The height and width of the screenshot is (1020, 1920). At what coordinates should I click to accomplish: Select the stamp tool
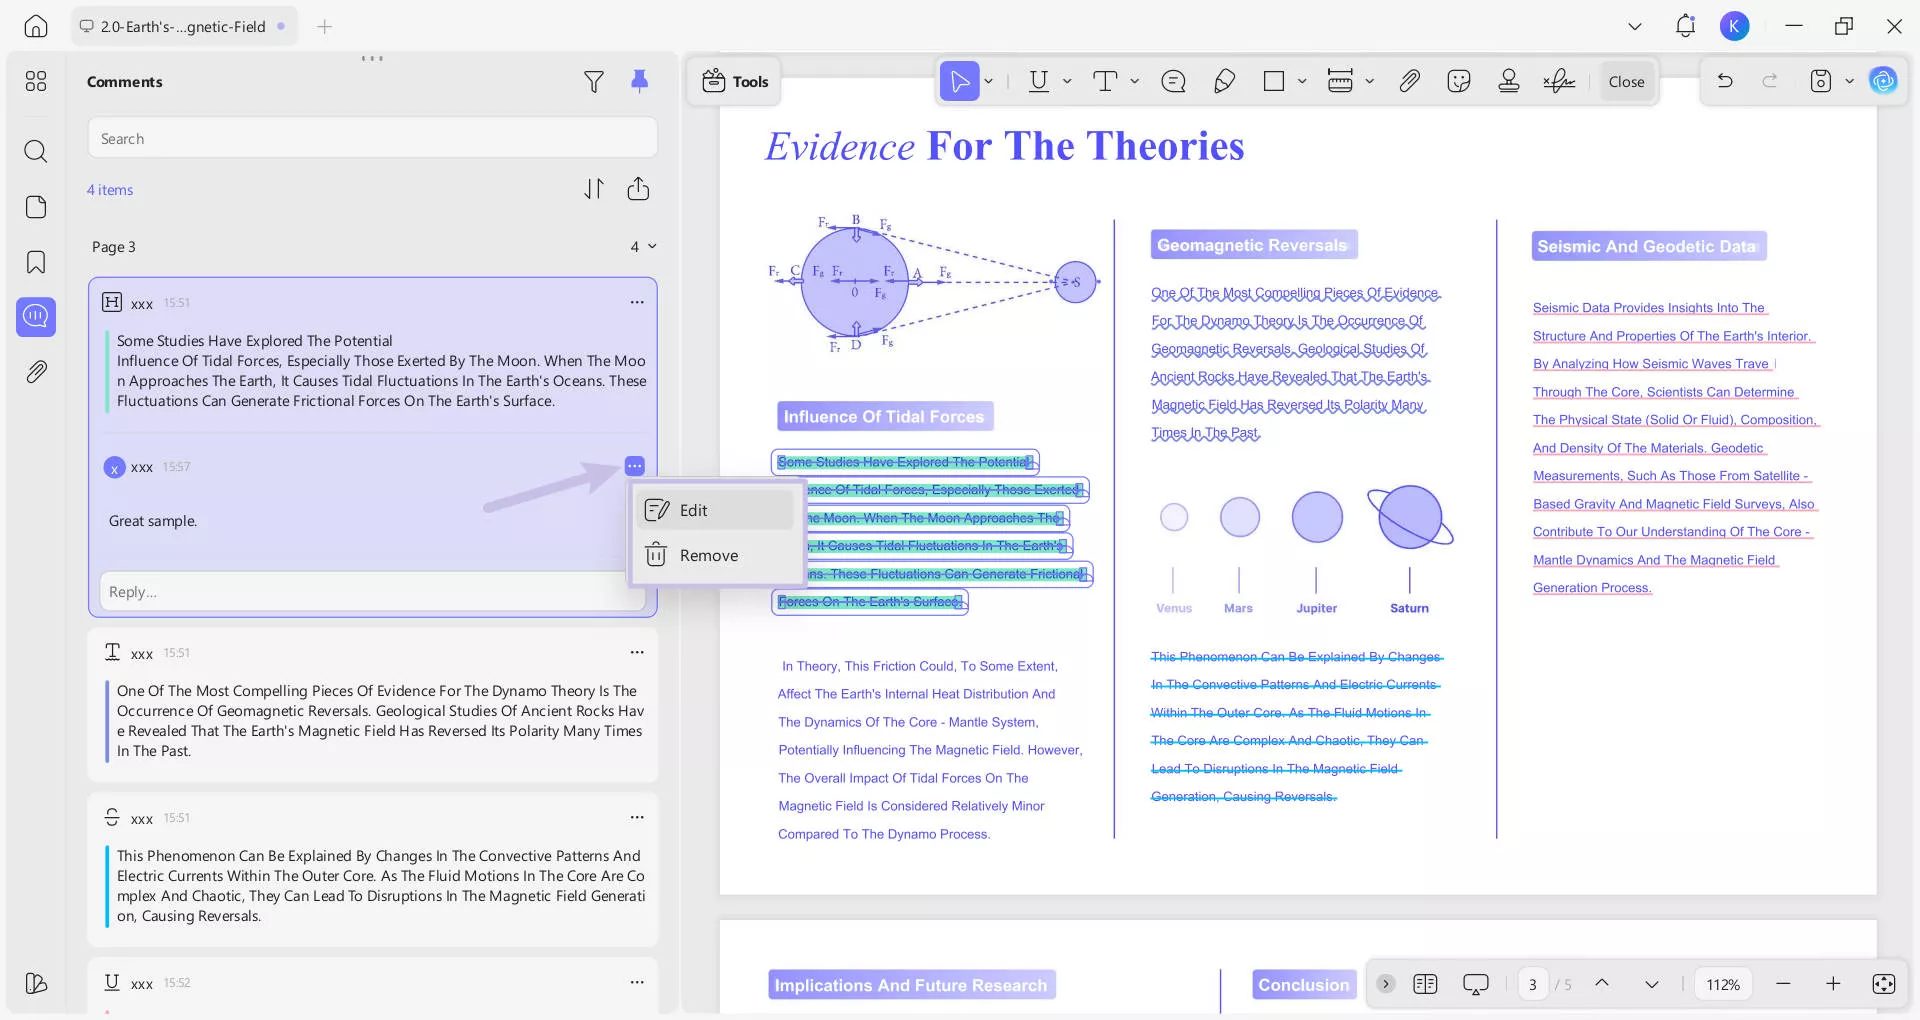coord(1509,82)
